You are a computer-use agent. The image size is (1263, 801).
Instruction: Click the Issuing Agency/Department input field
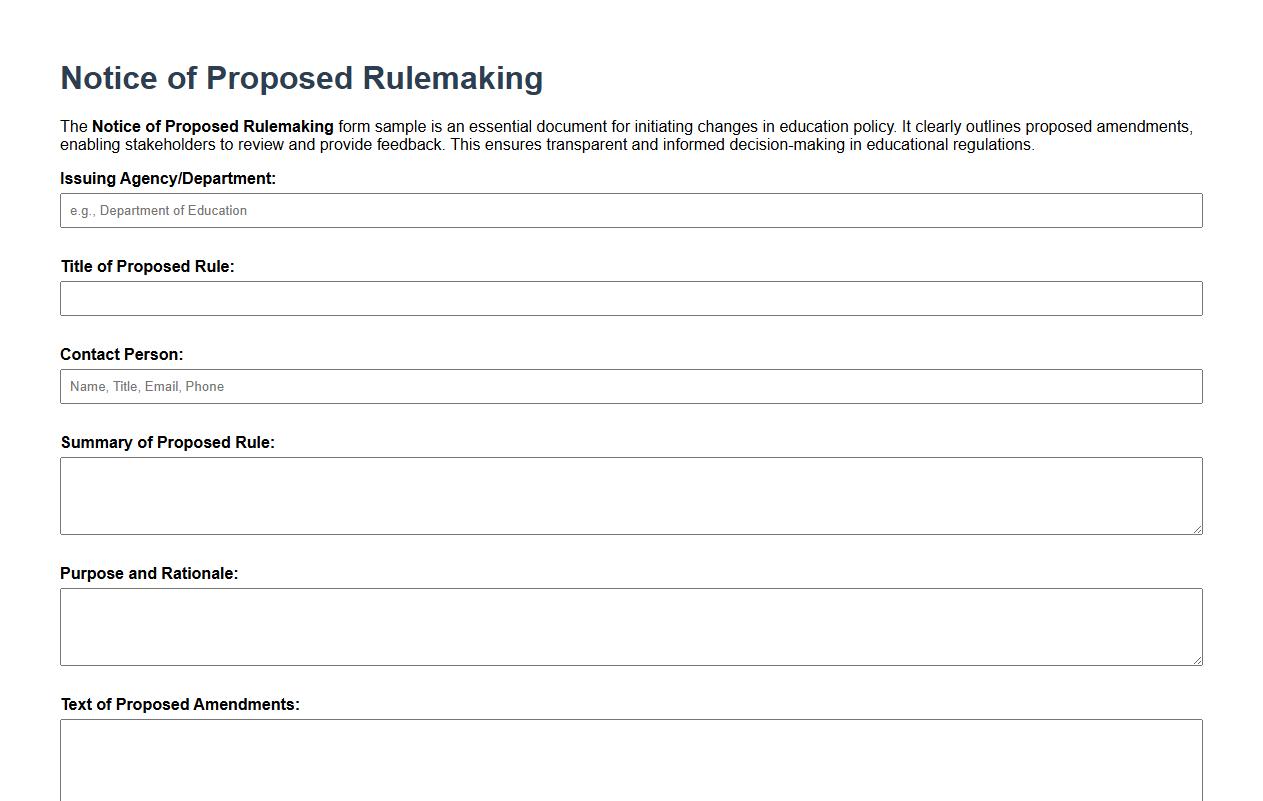pos(631,210)
